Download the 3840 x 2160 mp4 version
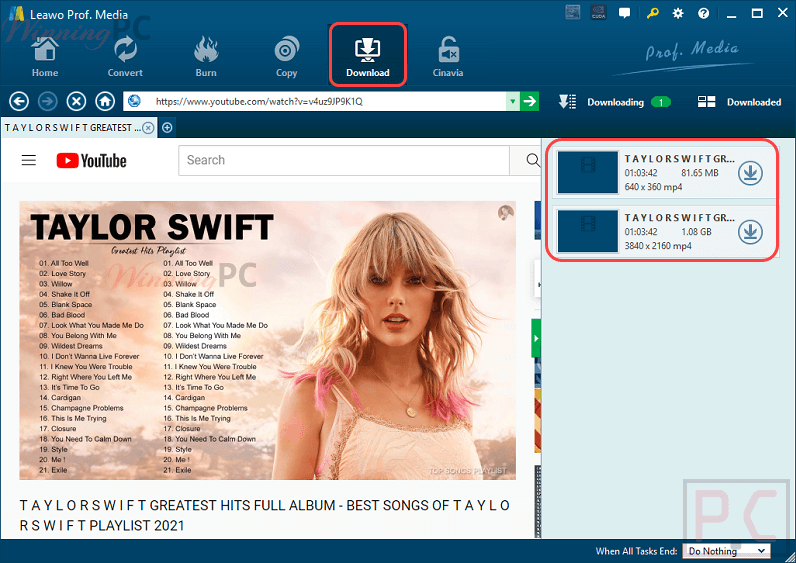 click(x=750, y=232)
